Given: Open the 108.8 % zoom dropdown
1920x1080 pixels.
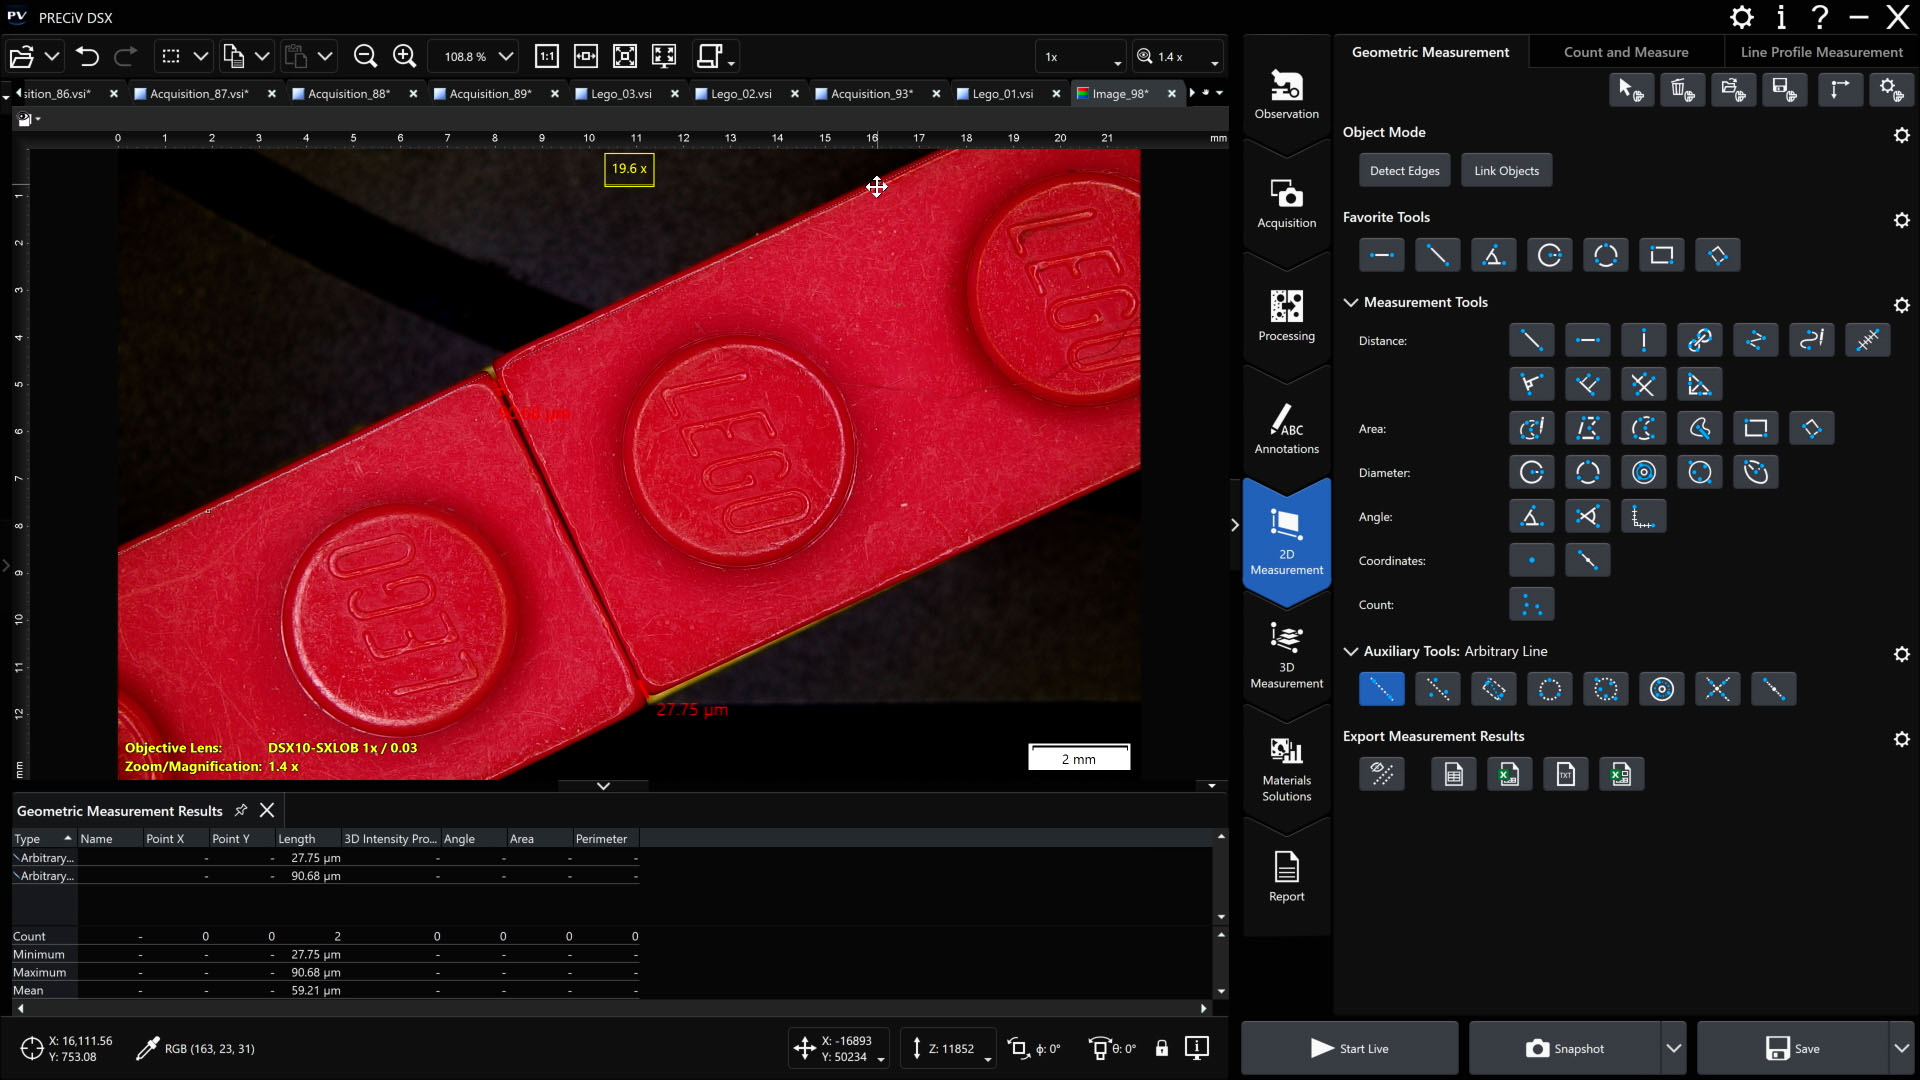Looking at the screenshot, I should pyautogui.click(x=506, y=57).
